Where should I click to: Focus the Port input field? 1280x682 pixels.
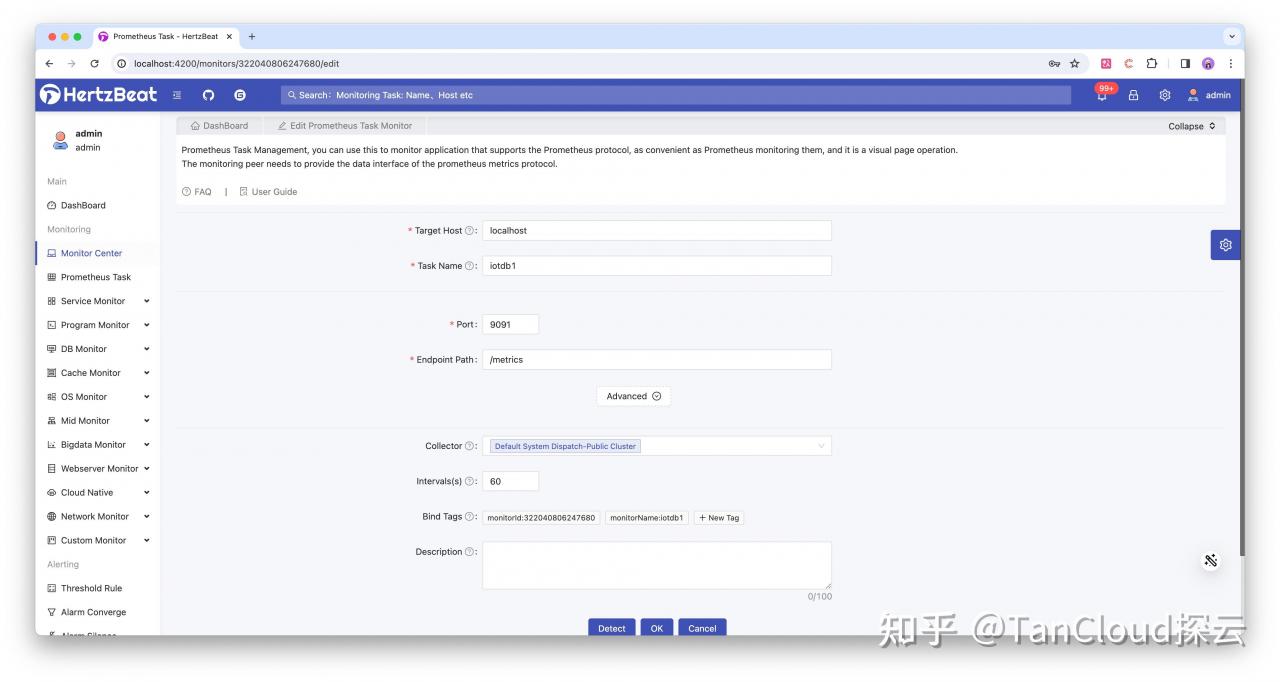coord(510,324)
